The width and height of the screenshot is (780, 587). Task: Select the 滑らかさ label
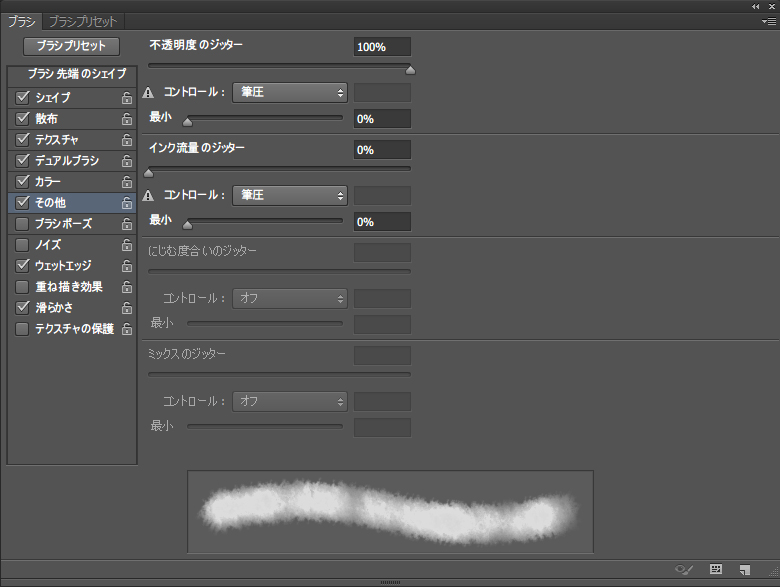[54, 308]
